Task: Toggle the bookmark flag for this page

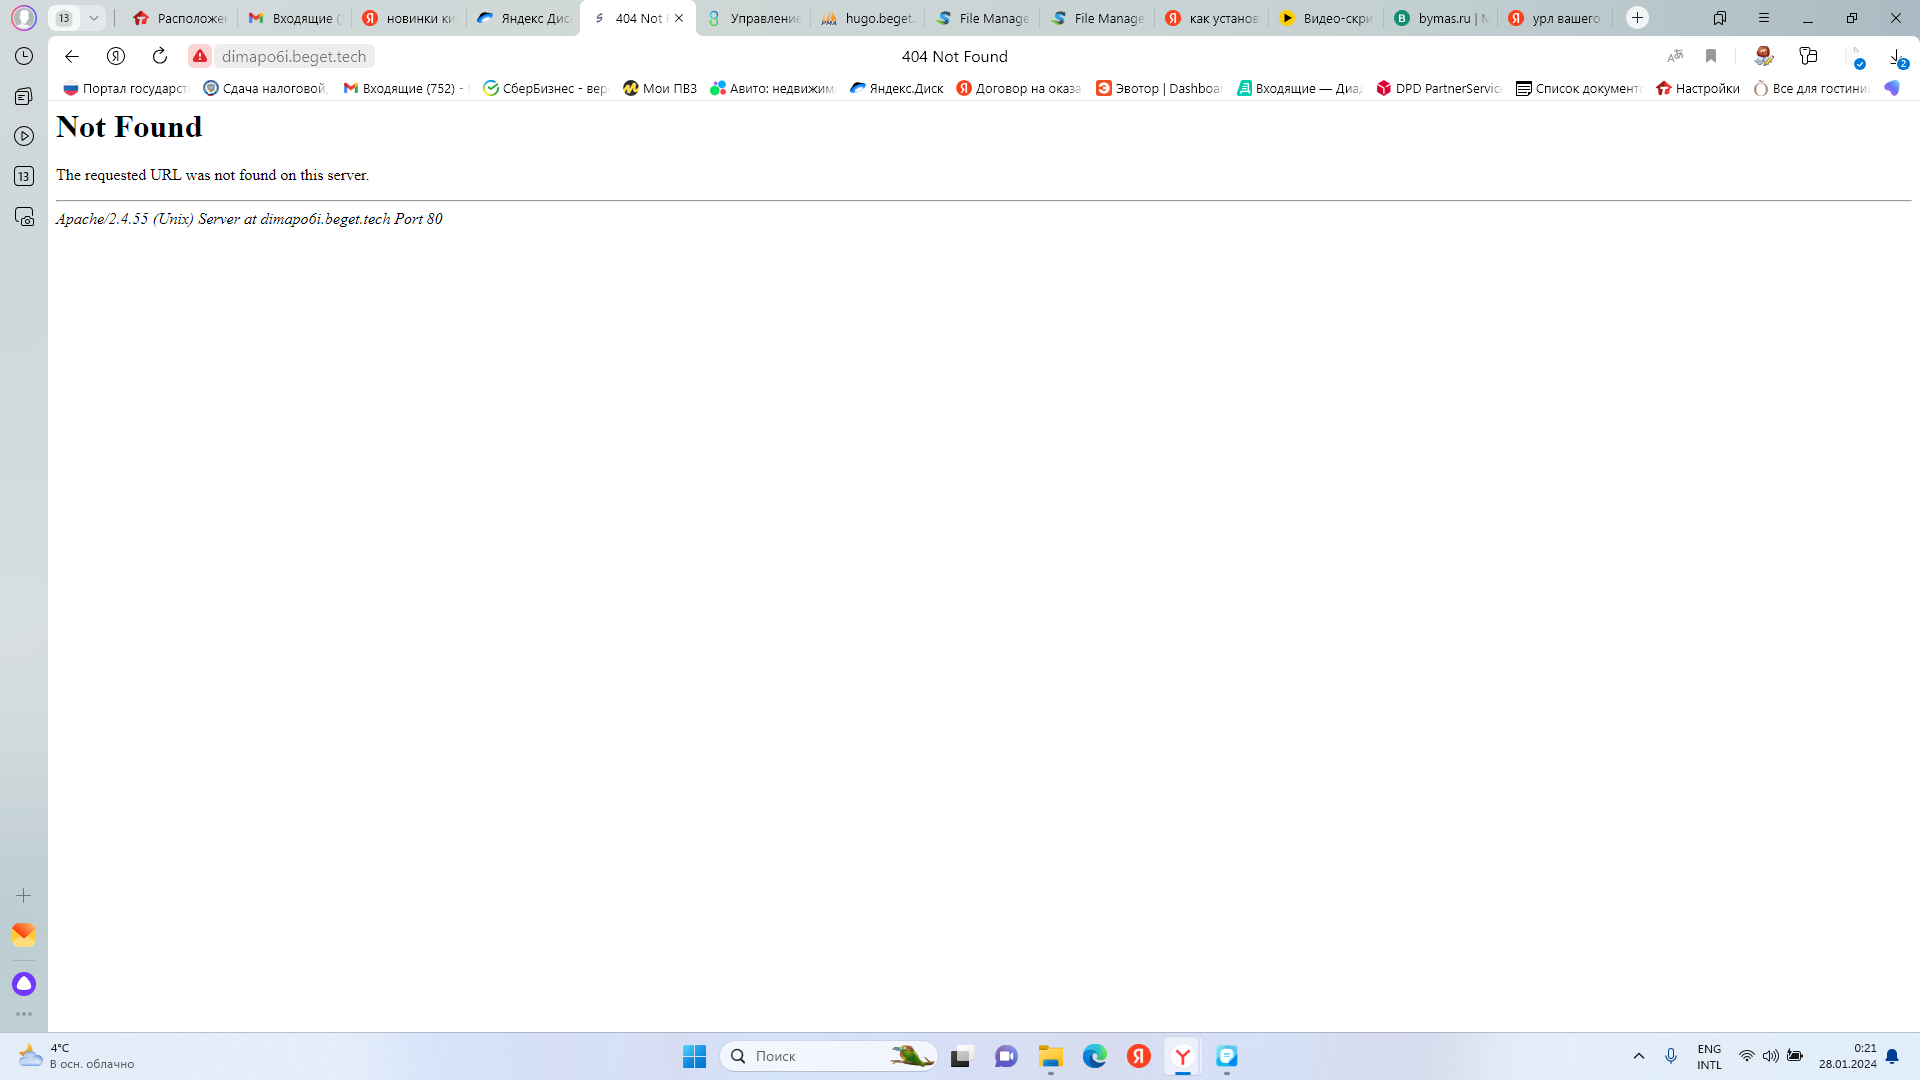Action: (x=1711, y=56)
